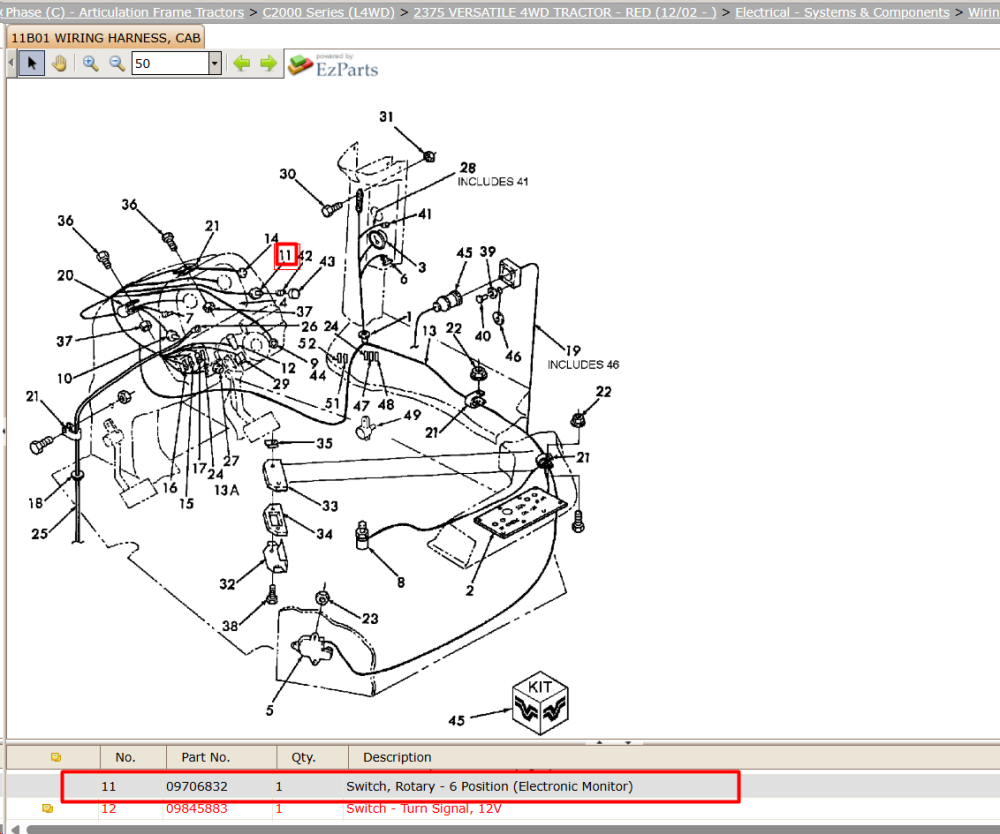
Task: Click the KIT cube icon in diagram
Action: coord(540,703)
